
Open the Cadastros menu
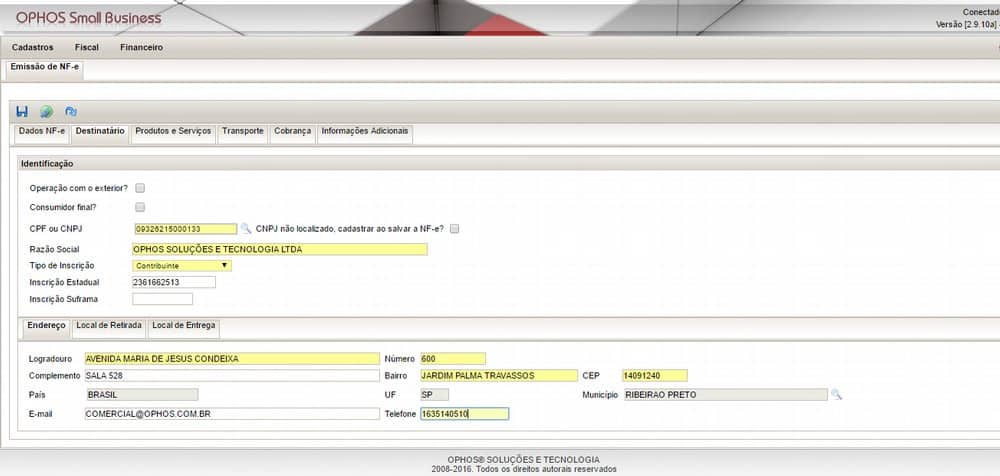pos(33,47)
